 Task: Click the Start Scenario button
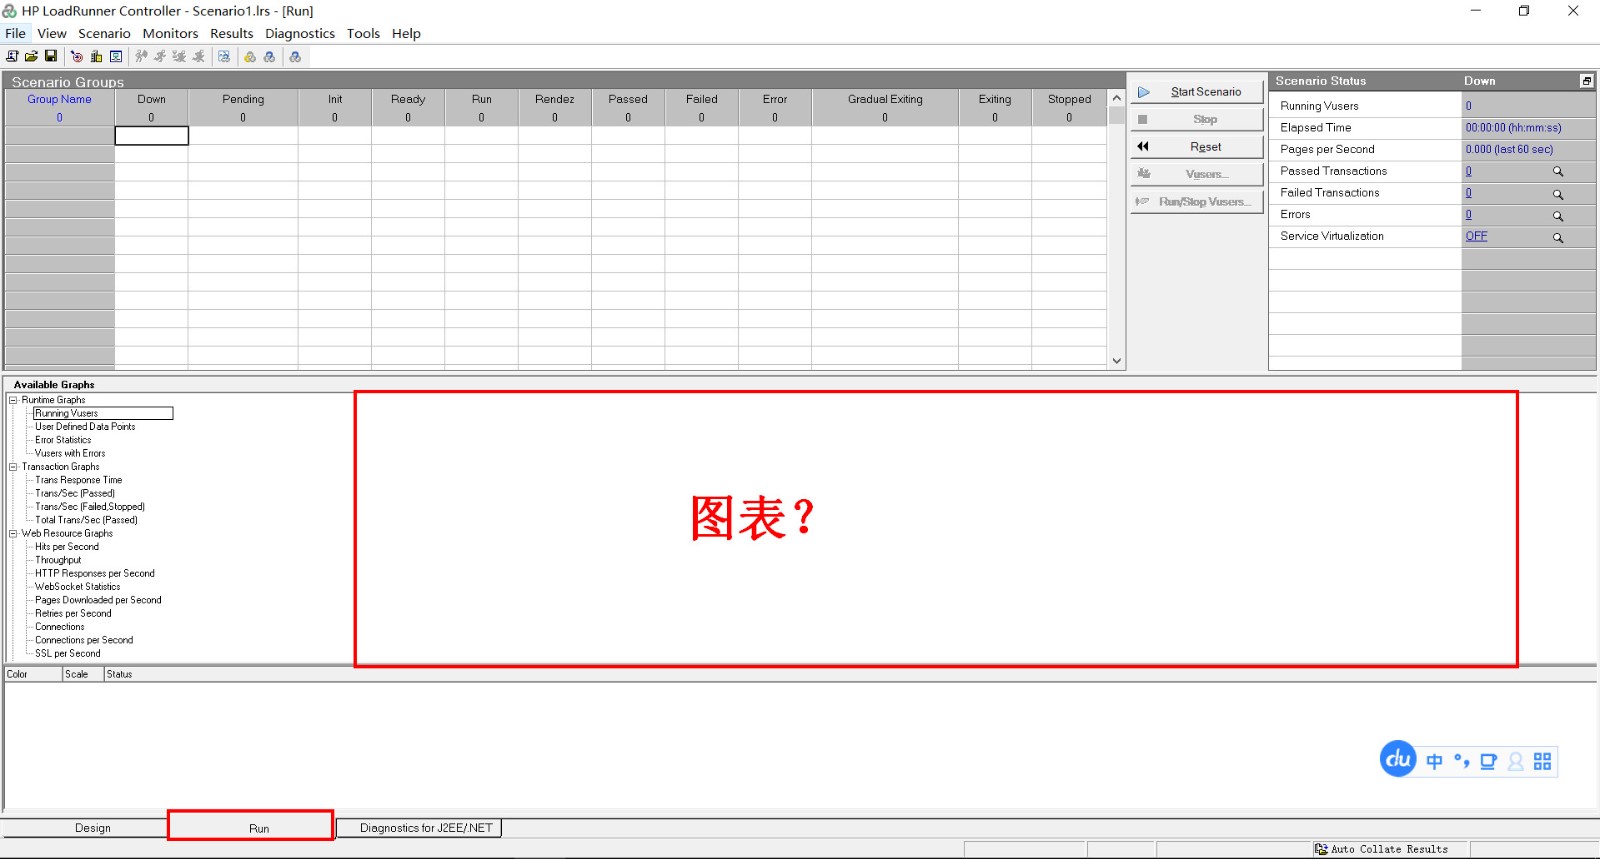pyautogui.click(x=1197, y=92)
